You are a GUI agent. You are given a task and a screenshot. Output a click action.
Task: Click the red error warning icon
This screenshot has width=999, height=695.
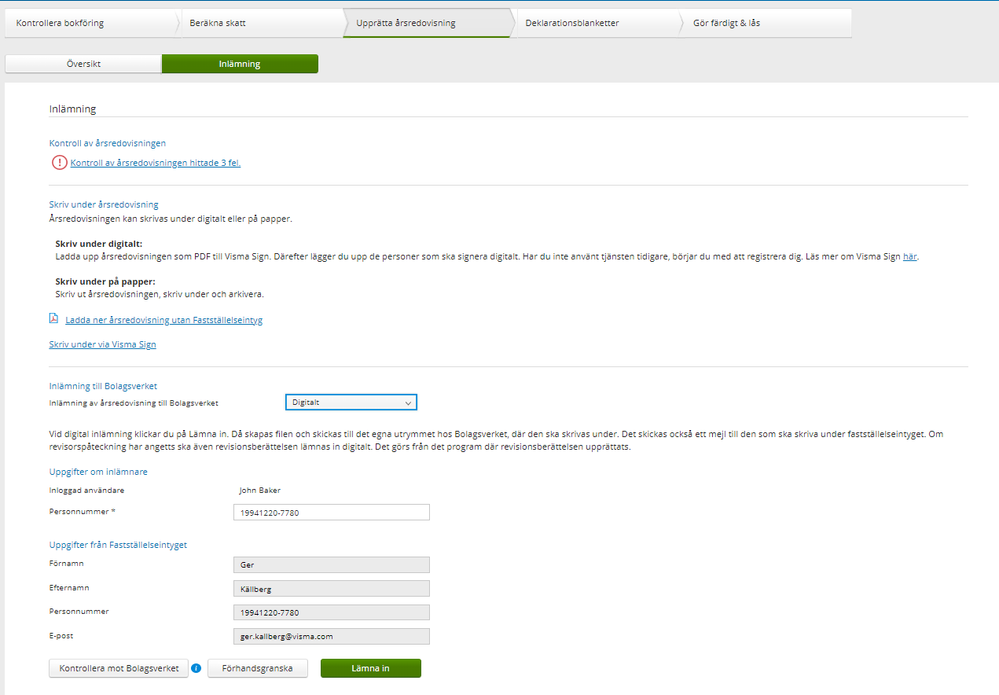point(59,163)
